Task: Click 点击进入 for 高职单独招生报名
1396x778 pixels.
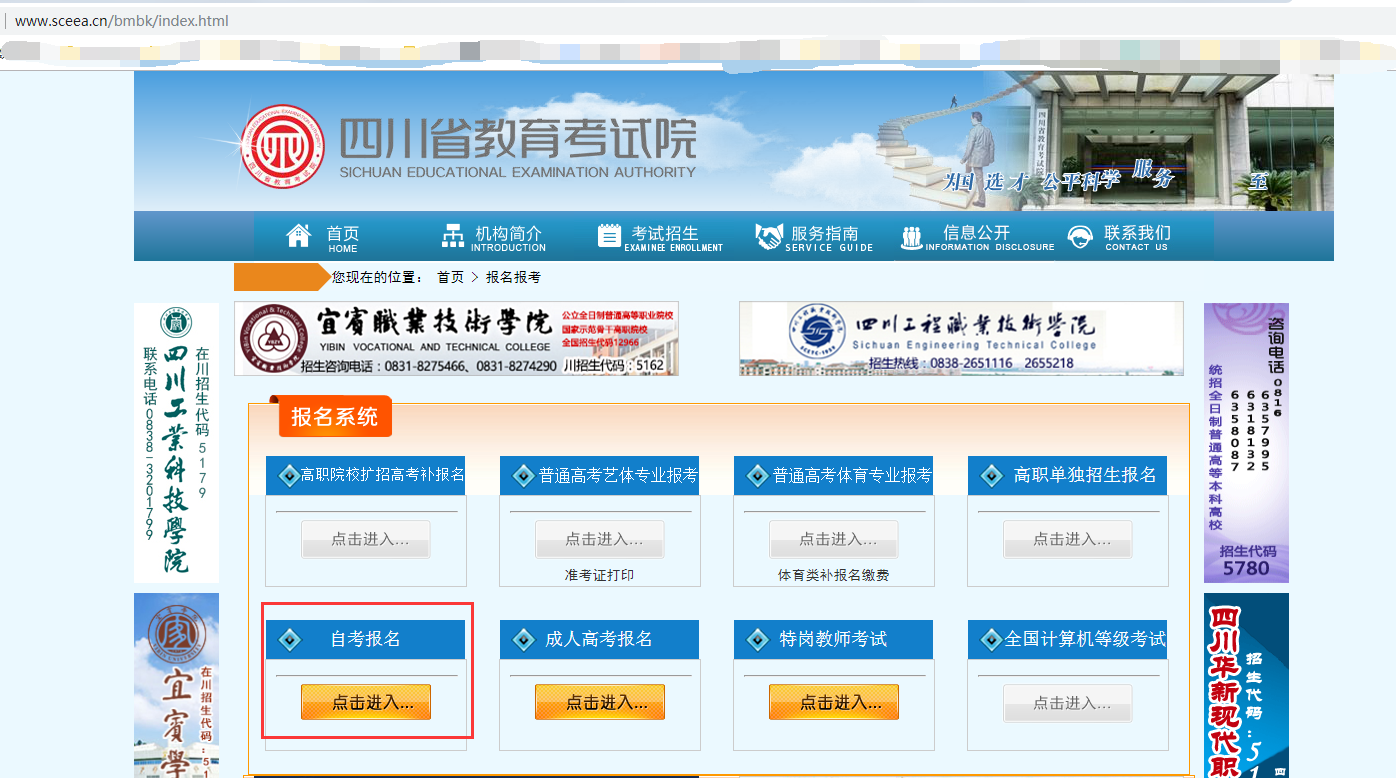Action: (x=1067, y=538)
